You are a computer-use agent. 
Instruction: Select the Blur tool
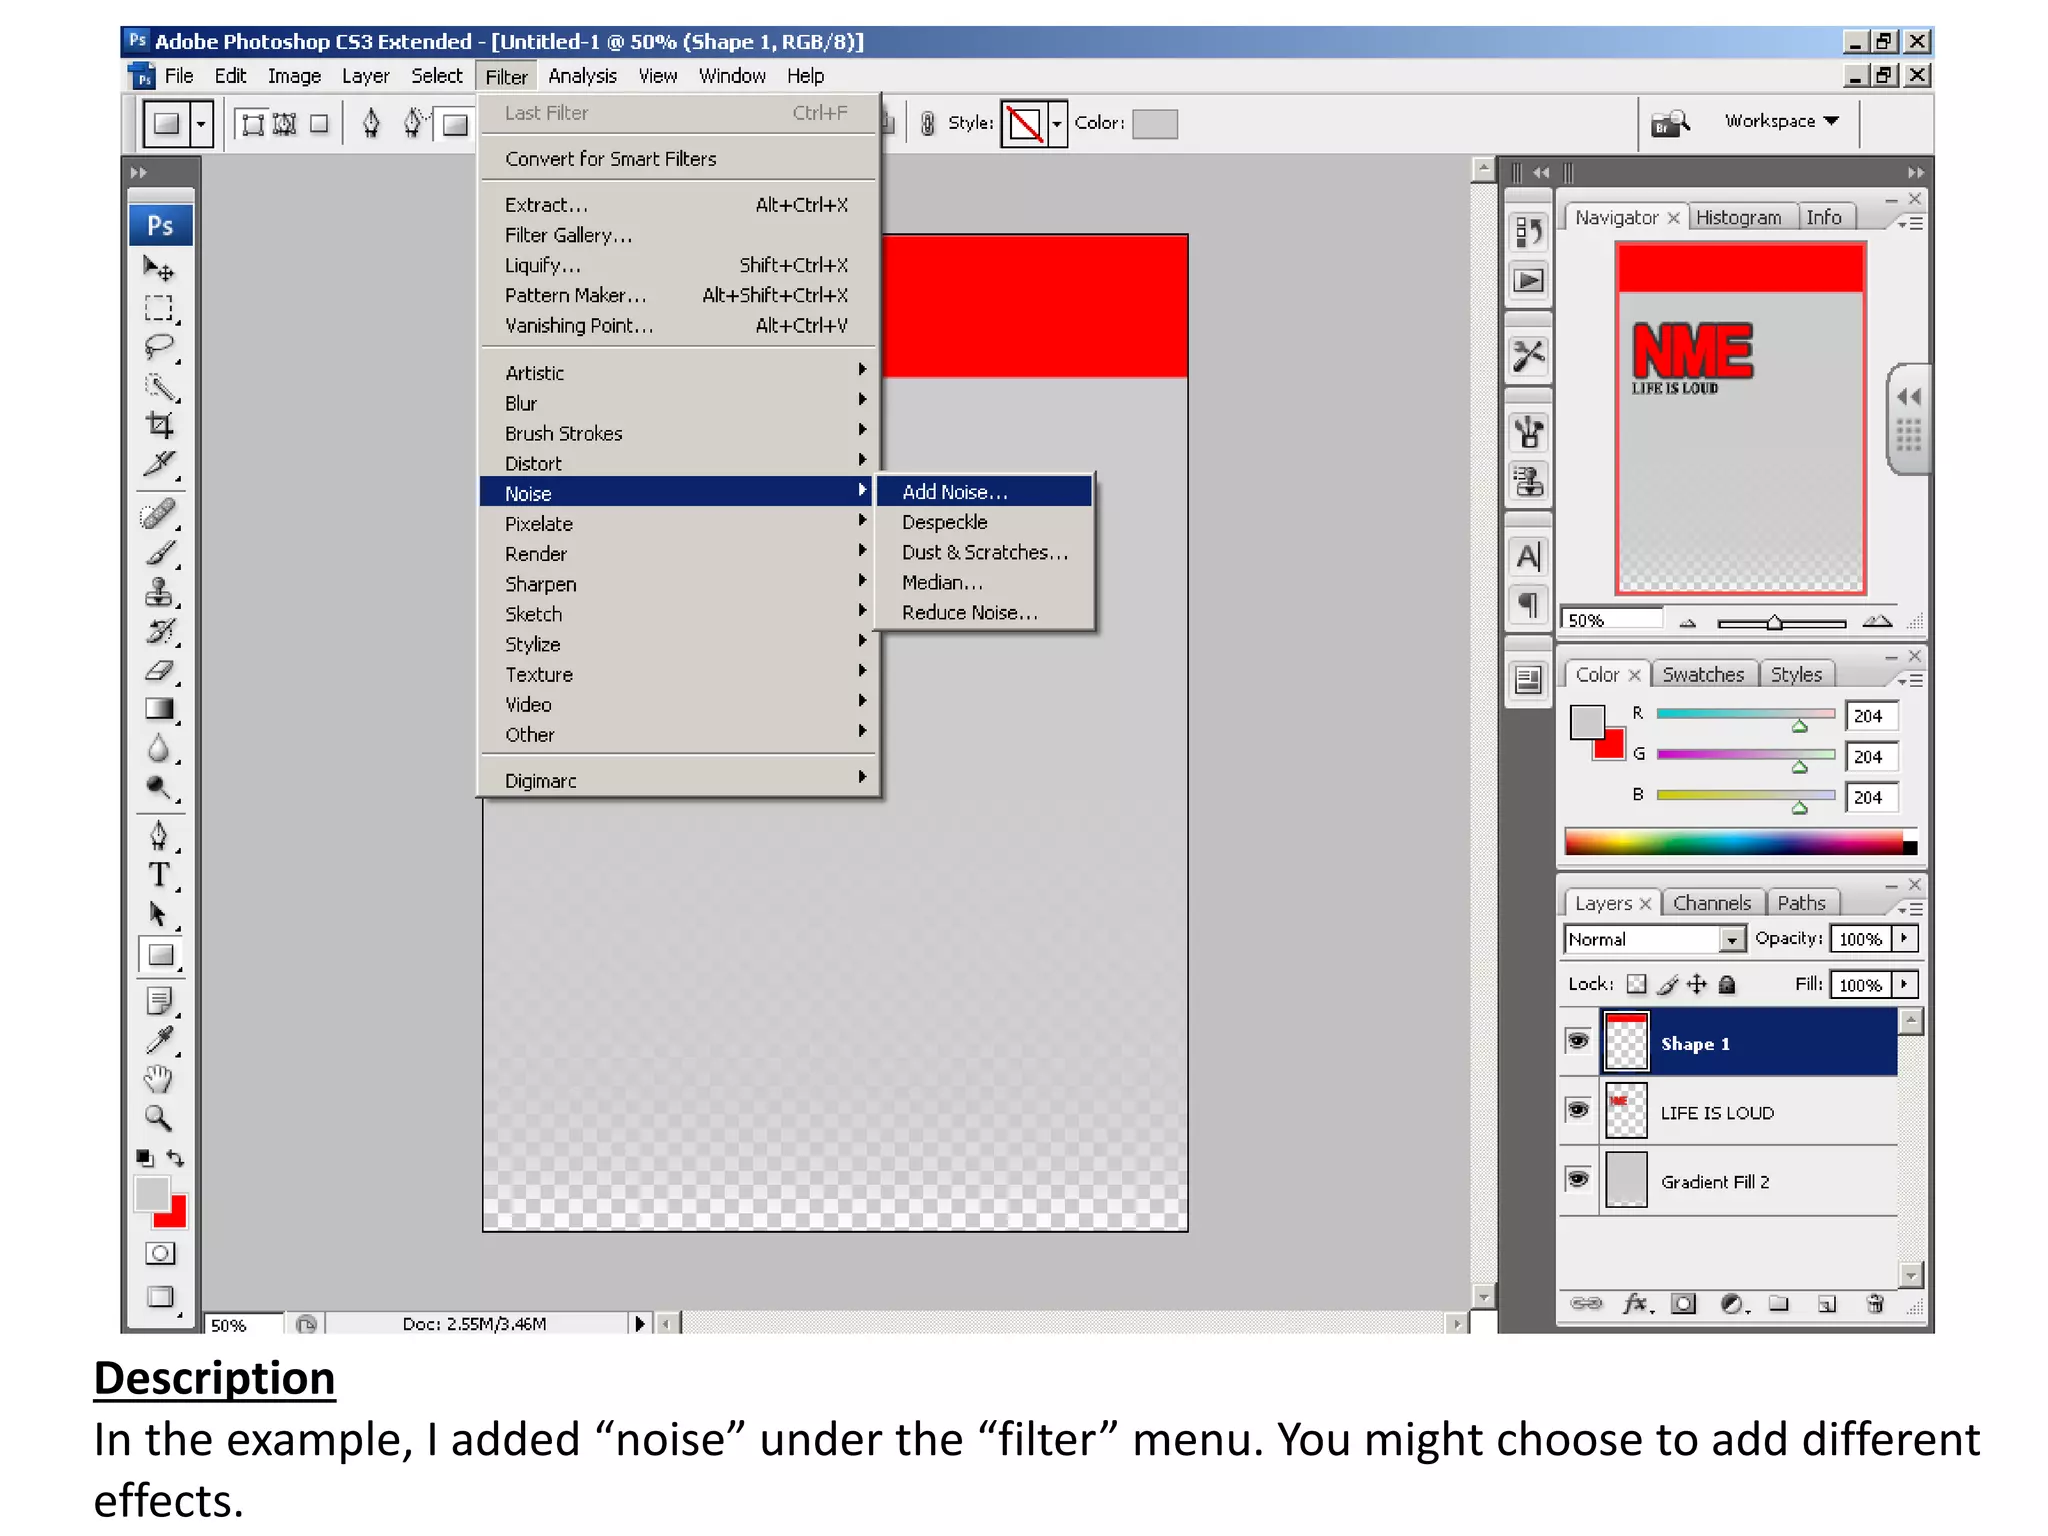pyautogui.click(x=158, y=748)
